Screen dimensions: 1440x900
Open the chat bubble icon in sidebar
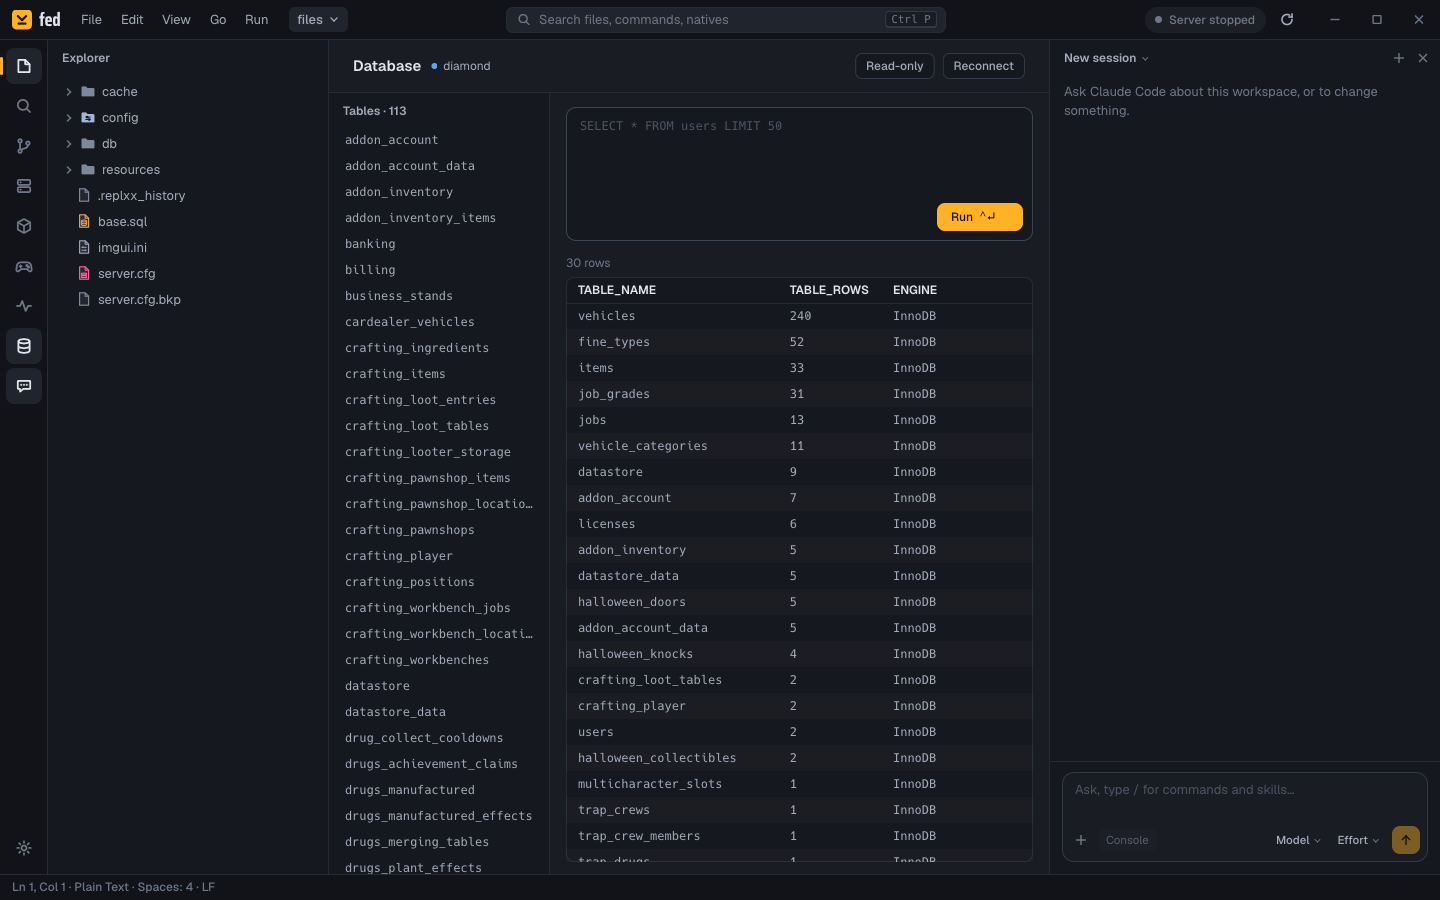click(x=24, y=386)
